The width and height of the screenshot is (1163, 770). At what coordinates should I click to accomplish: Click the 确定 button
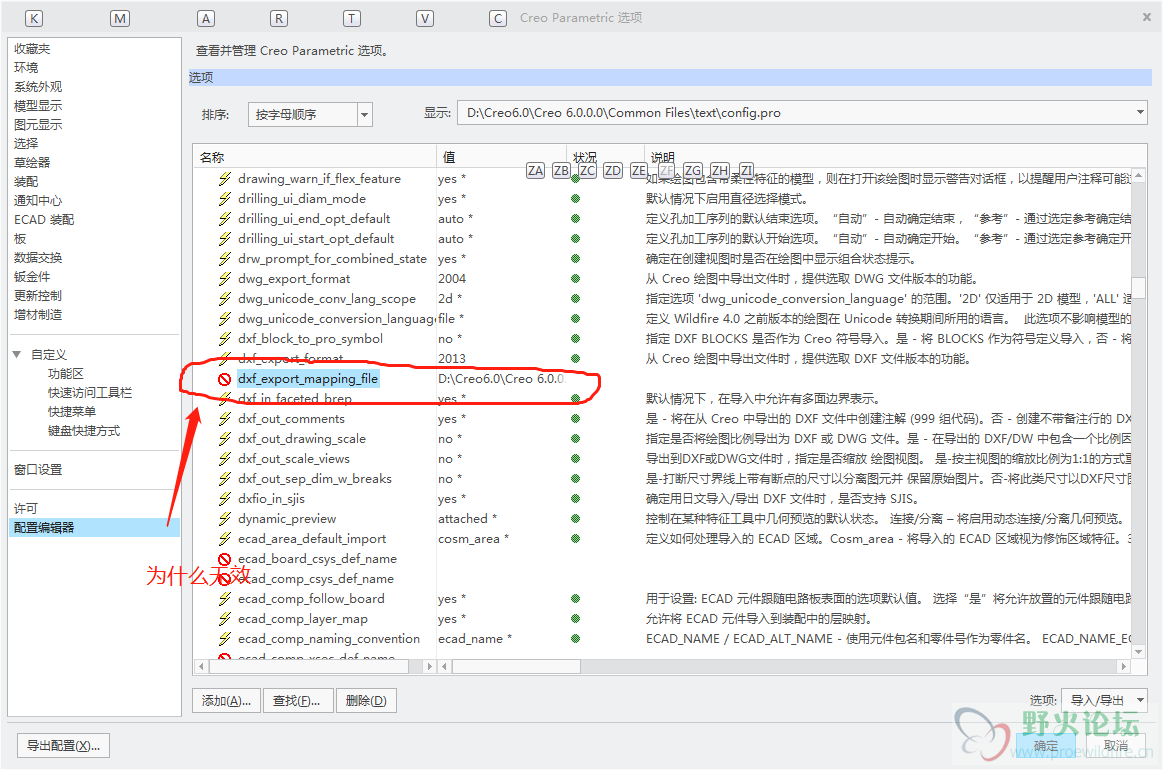(x=1046, y=746)
